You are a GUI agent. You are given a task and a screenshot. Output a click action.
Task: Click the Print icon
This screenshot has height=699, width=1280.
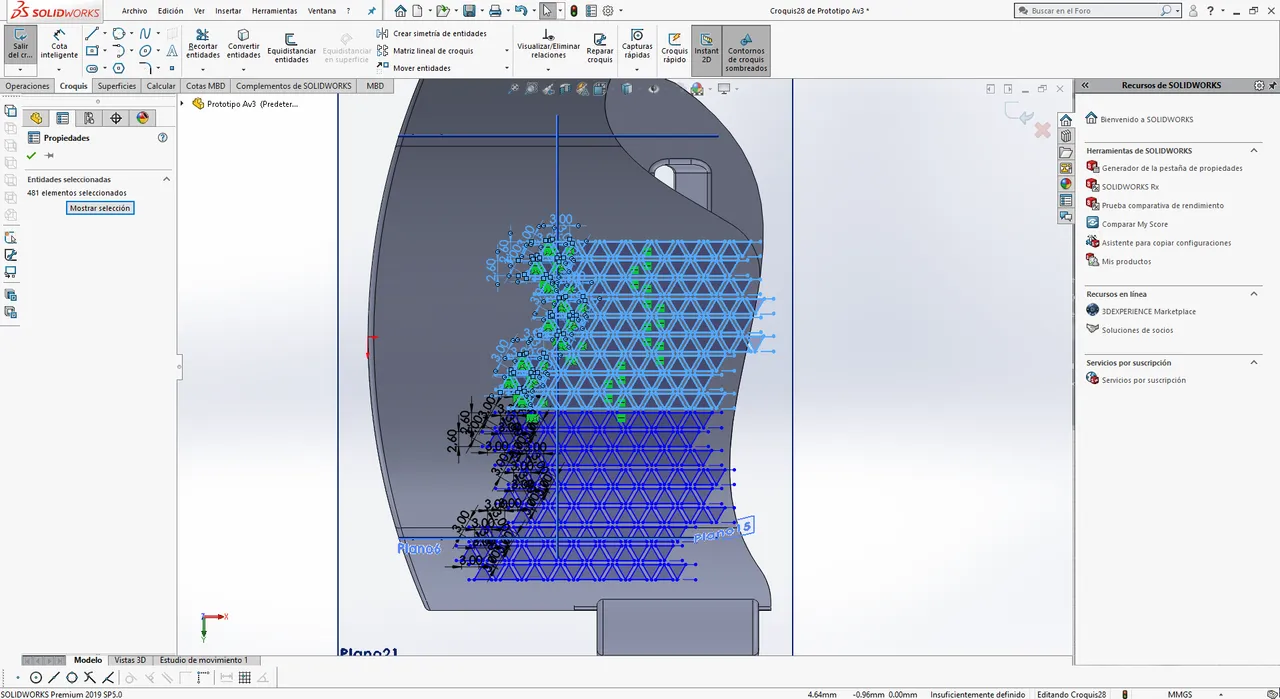click(x=494, y=11)
